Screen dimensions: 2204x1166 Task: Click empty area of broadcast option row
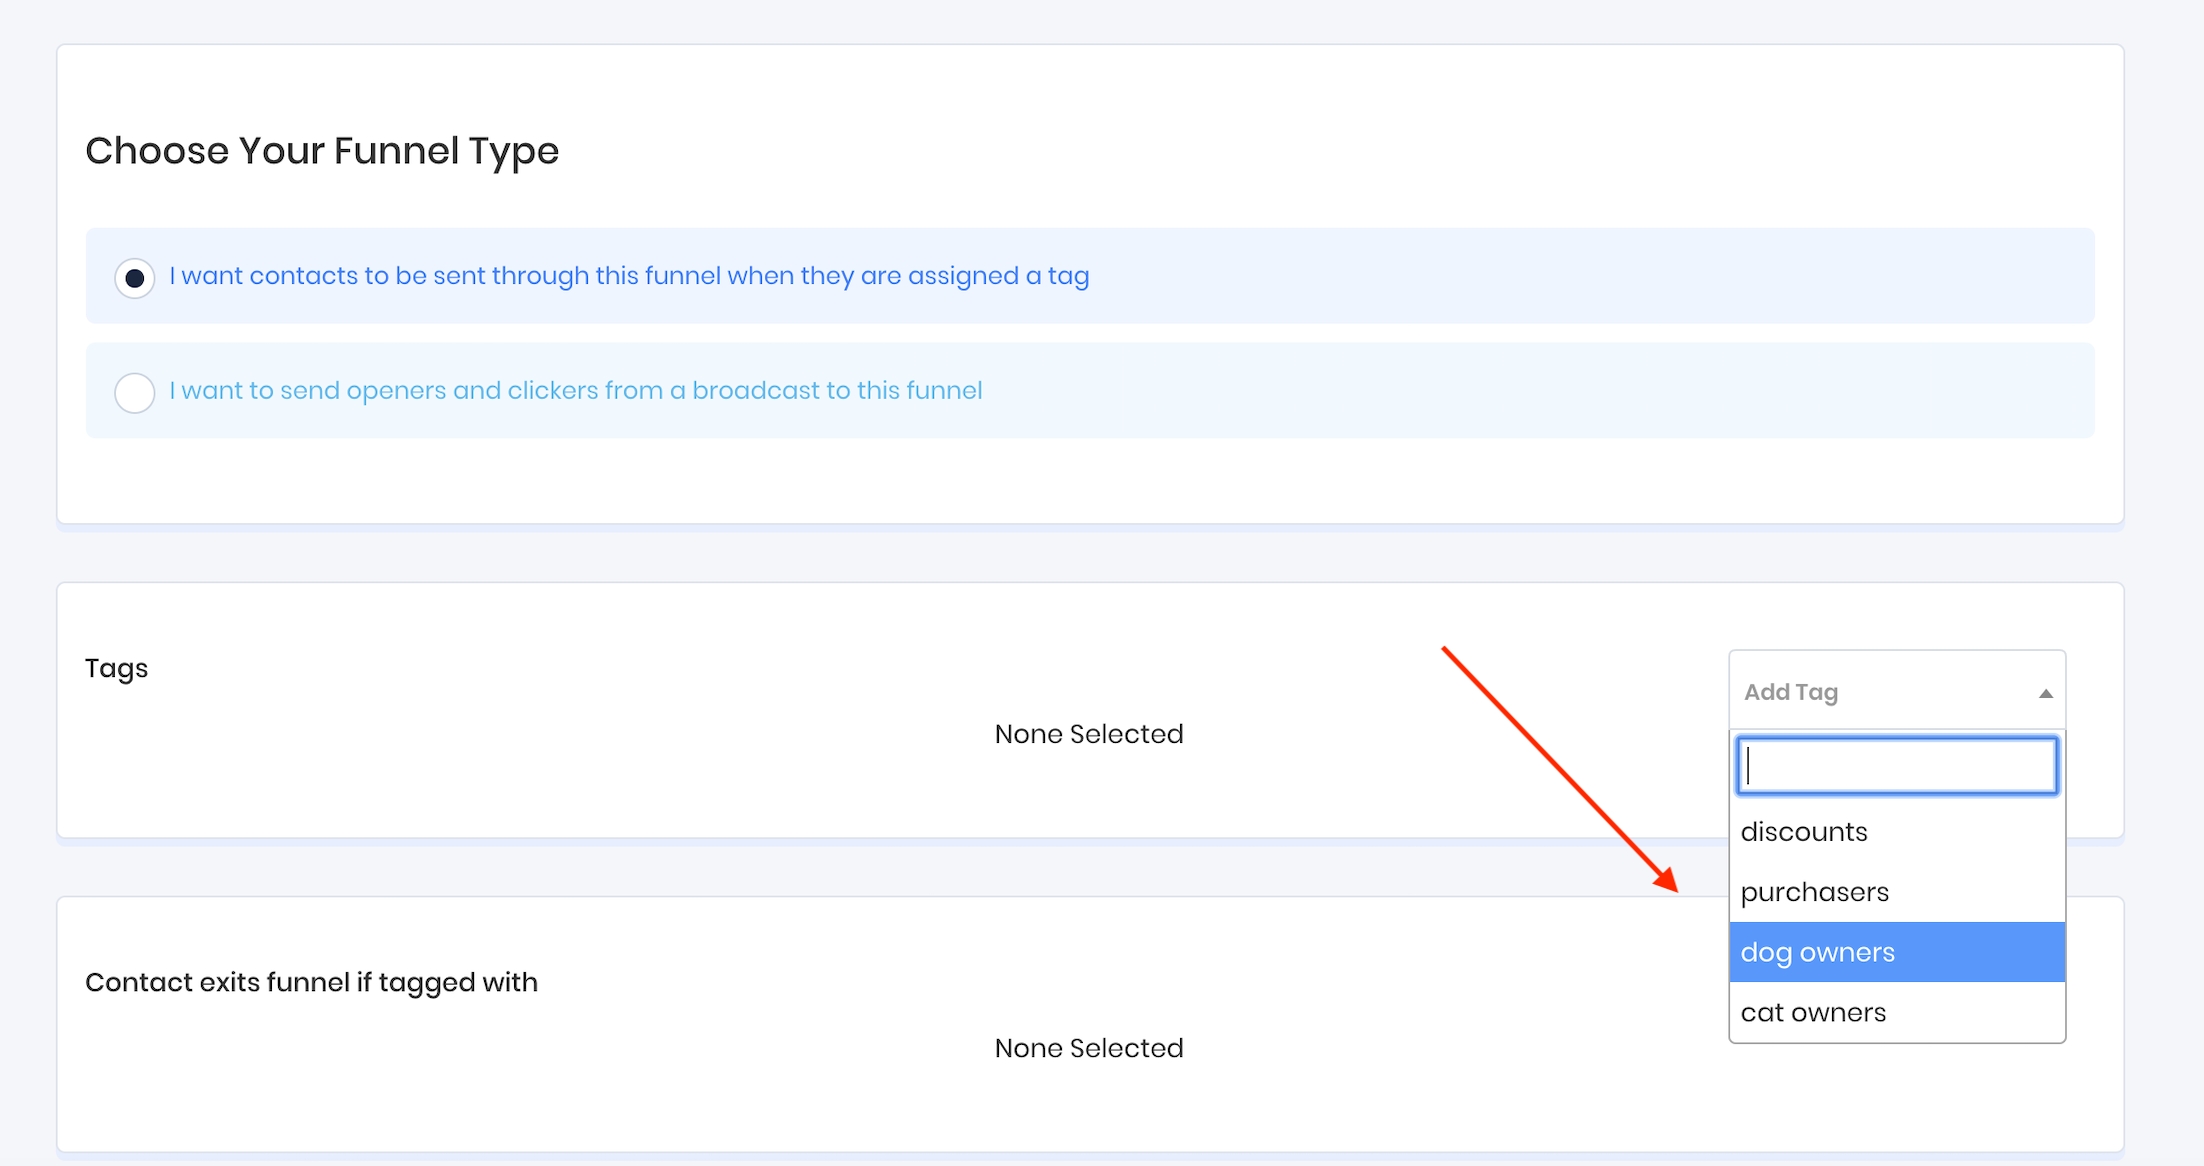(x=1500, y=391)
